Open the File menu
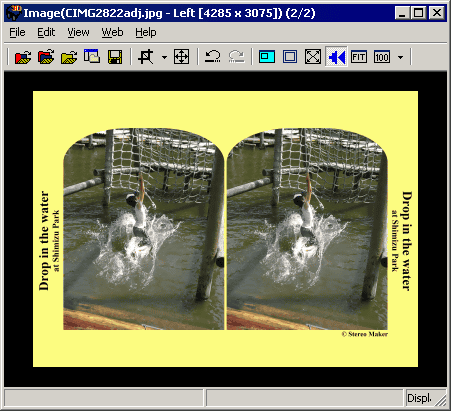The height and width of the screenshot is (411, 451). coord(17,32)
